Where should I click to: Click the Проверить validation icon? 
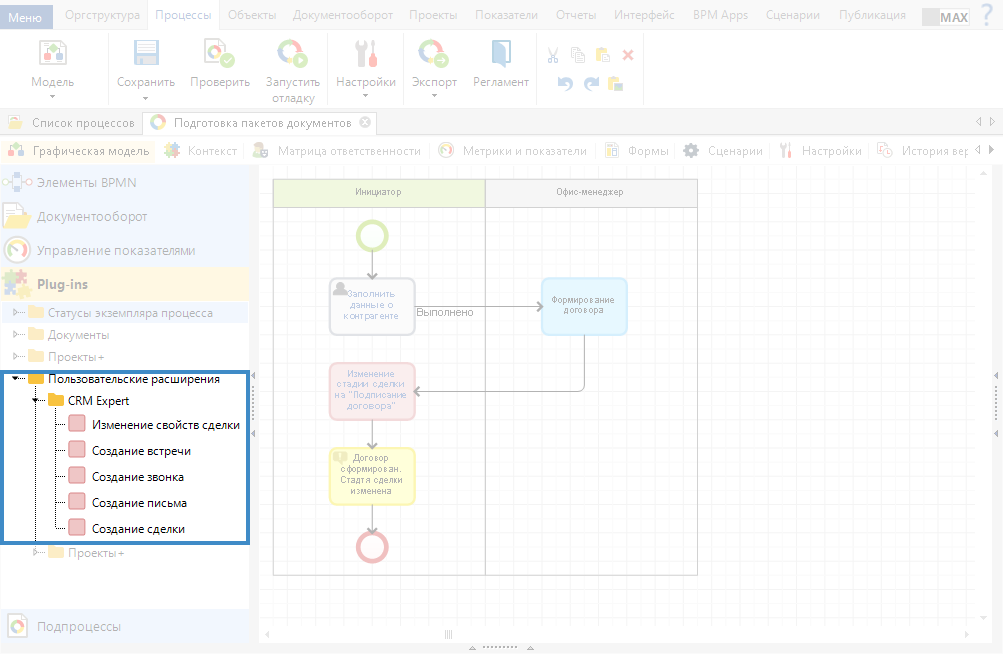coord(220,55)
